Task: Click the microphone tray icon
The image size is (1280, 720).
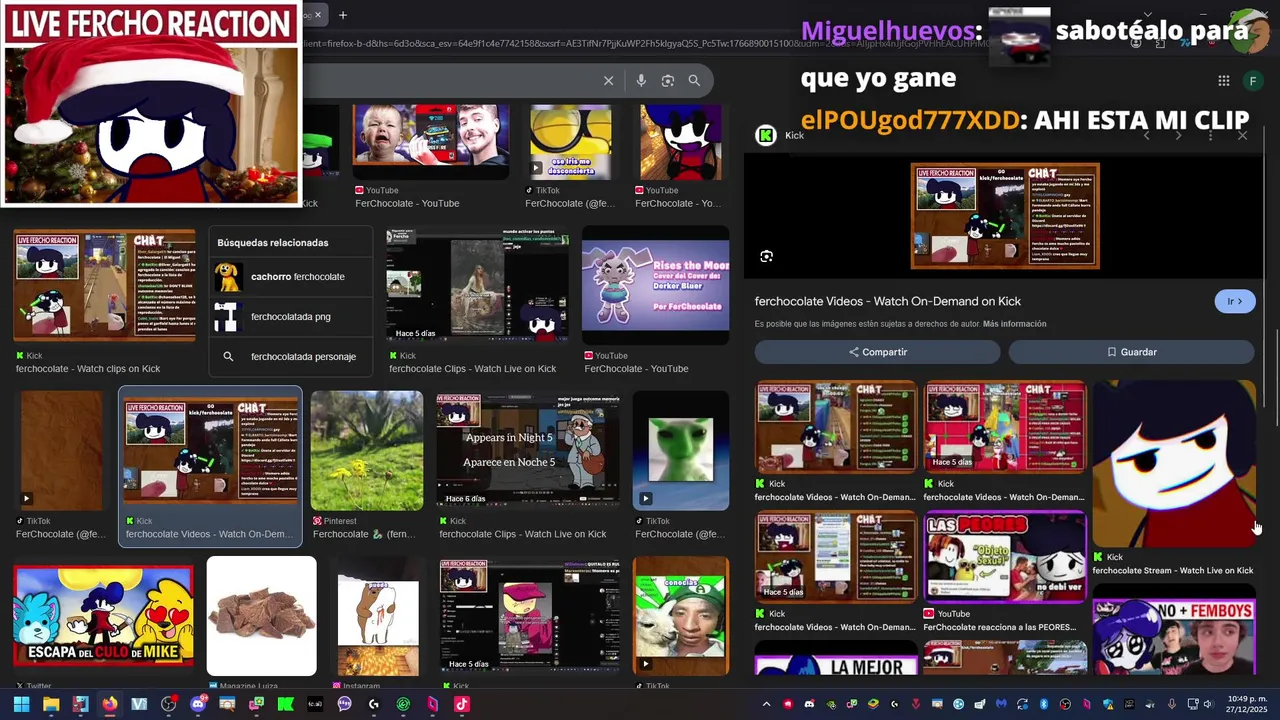Action: (x=1172, y=704)
